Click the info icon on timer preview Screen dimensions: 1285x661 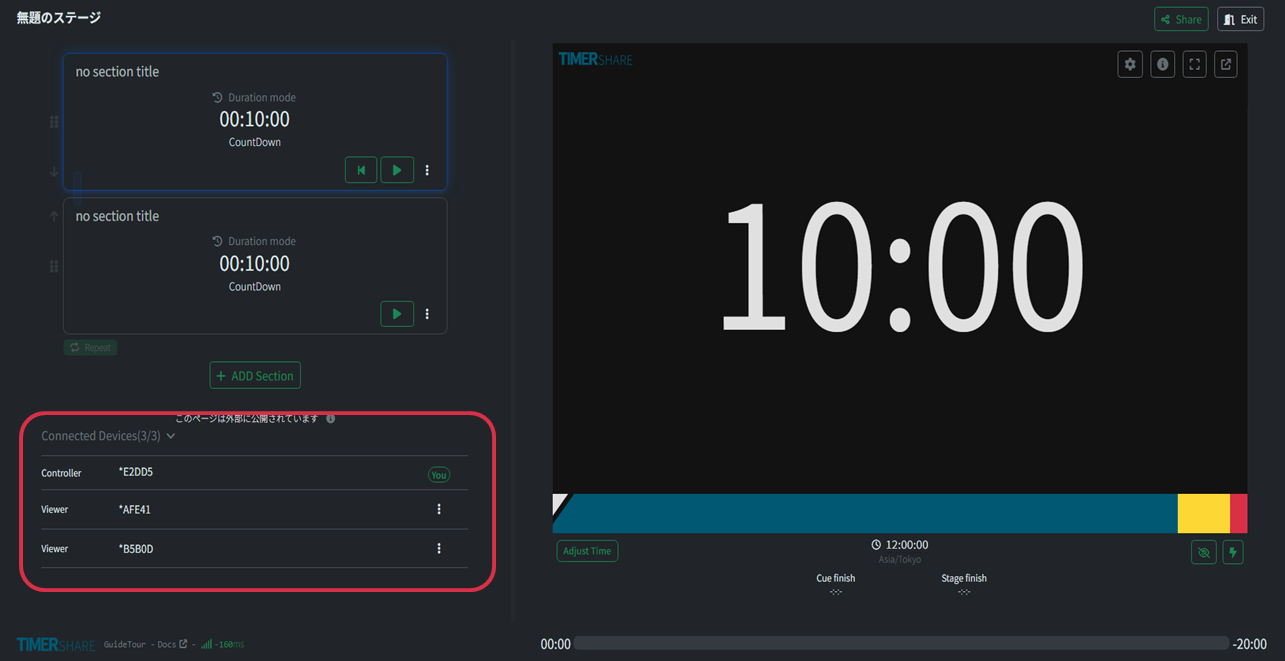tap(1162, 65)
